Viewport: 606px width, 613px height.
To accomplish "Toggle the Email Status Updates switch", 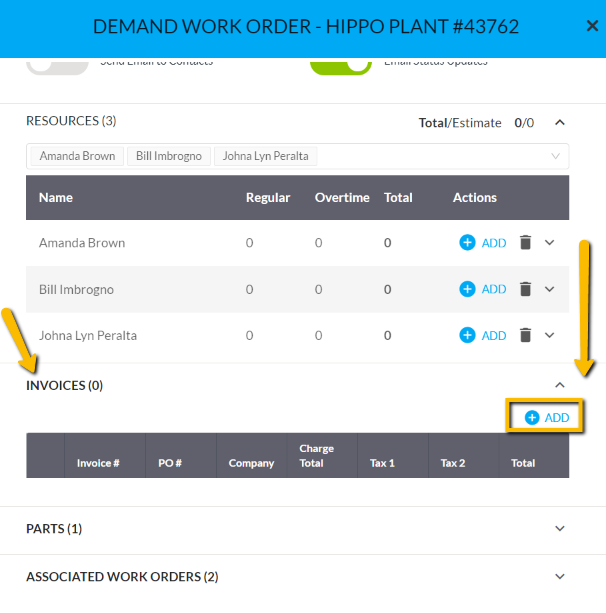I will click(x=341, y=66).
